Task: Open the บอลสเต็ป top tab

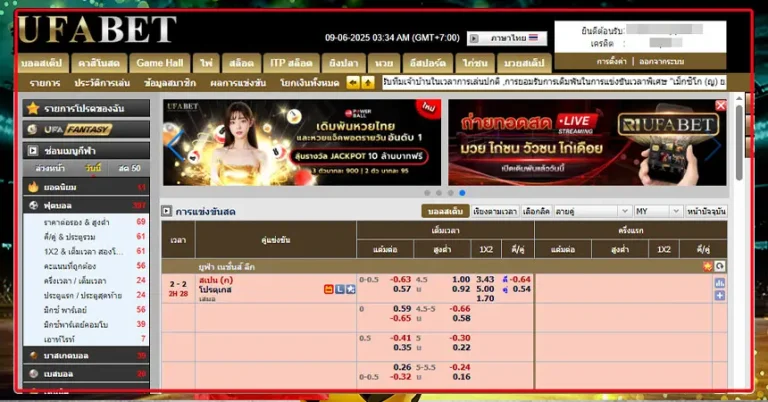Action: (x=42, y=63)
